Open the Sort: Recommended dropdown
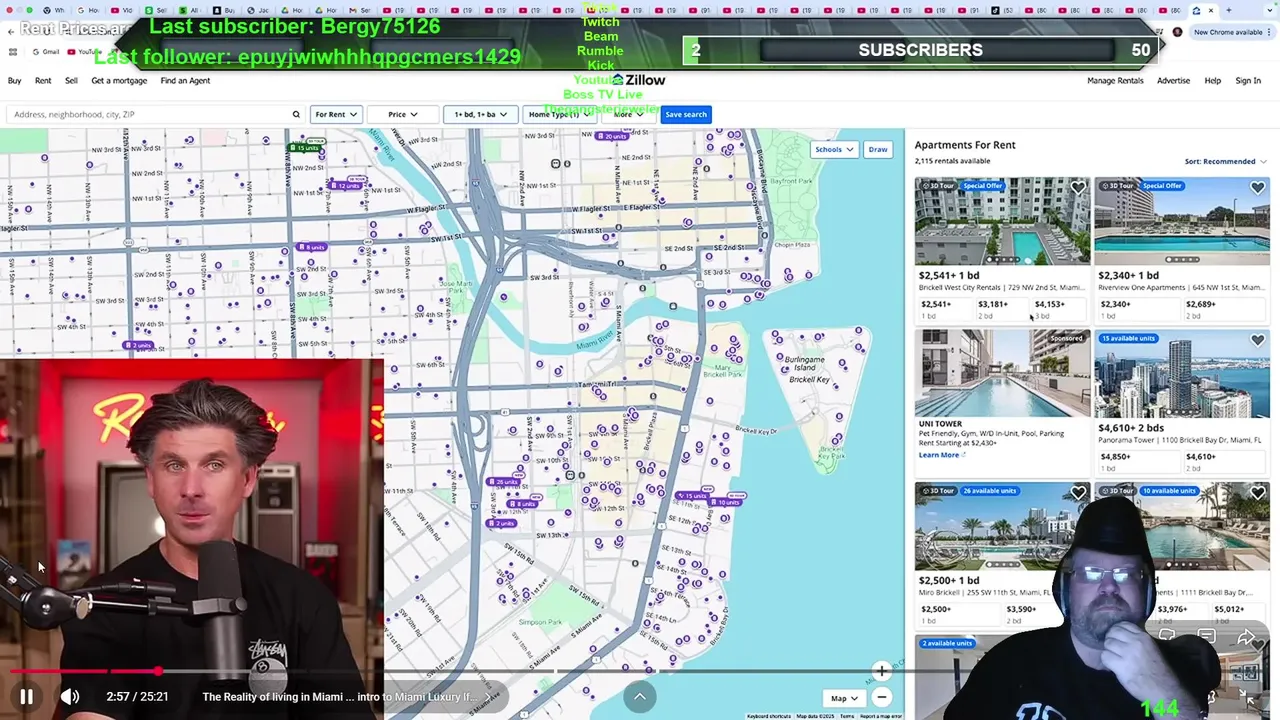This screenshot has width=1280, height=720. pos(1225,161)
